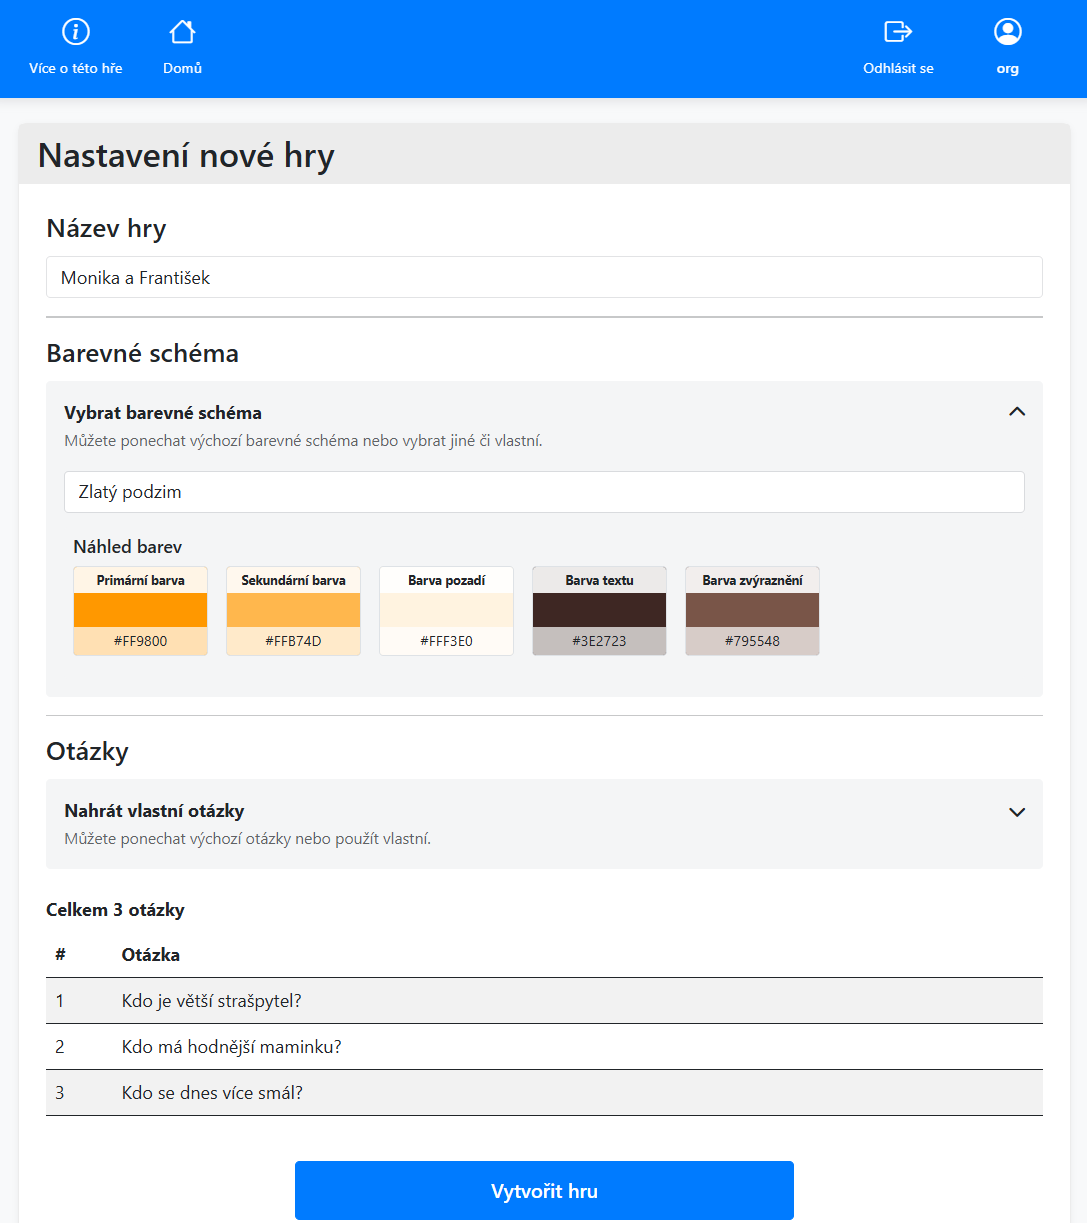Click the Domů house icon

pos(182,32)
